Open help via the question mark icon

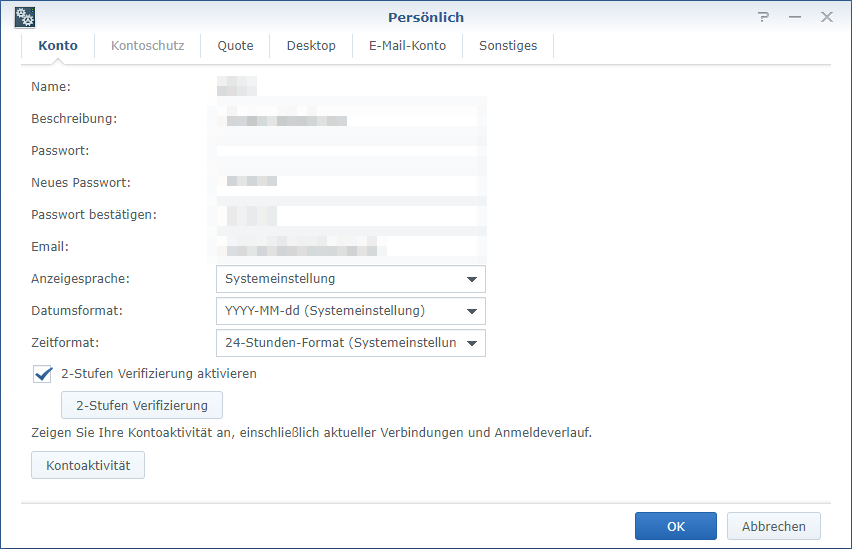tap(763, 17)
